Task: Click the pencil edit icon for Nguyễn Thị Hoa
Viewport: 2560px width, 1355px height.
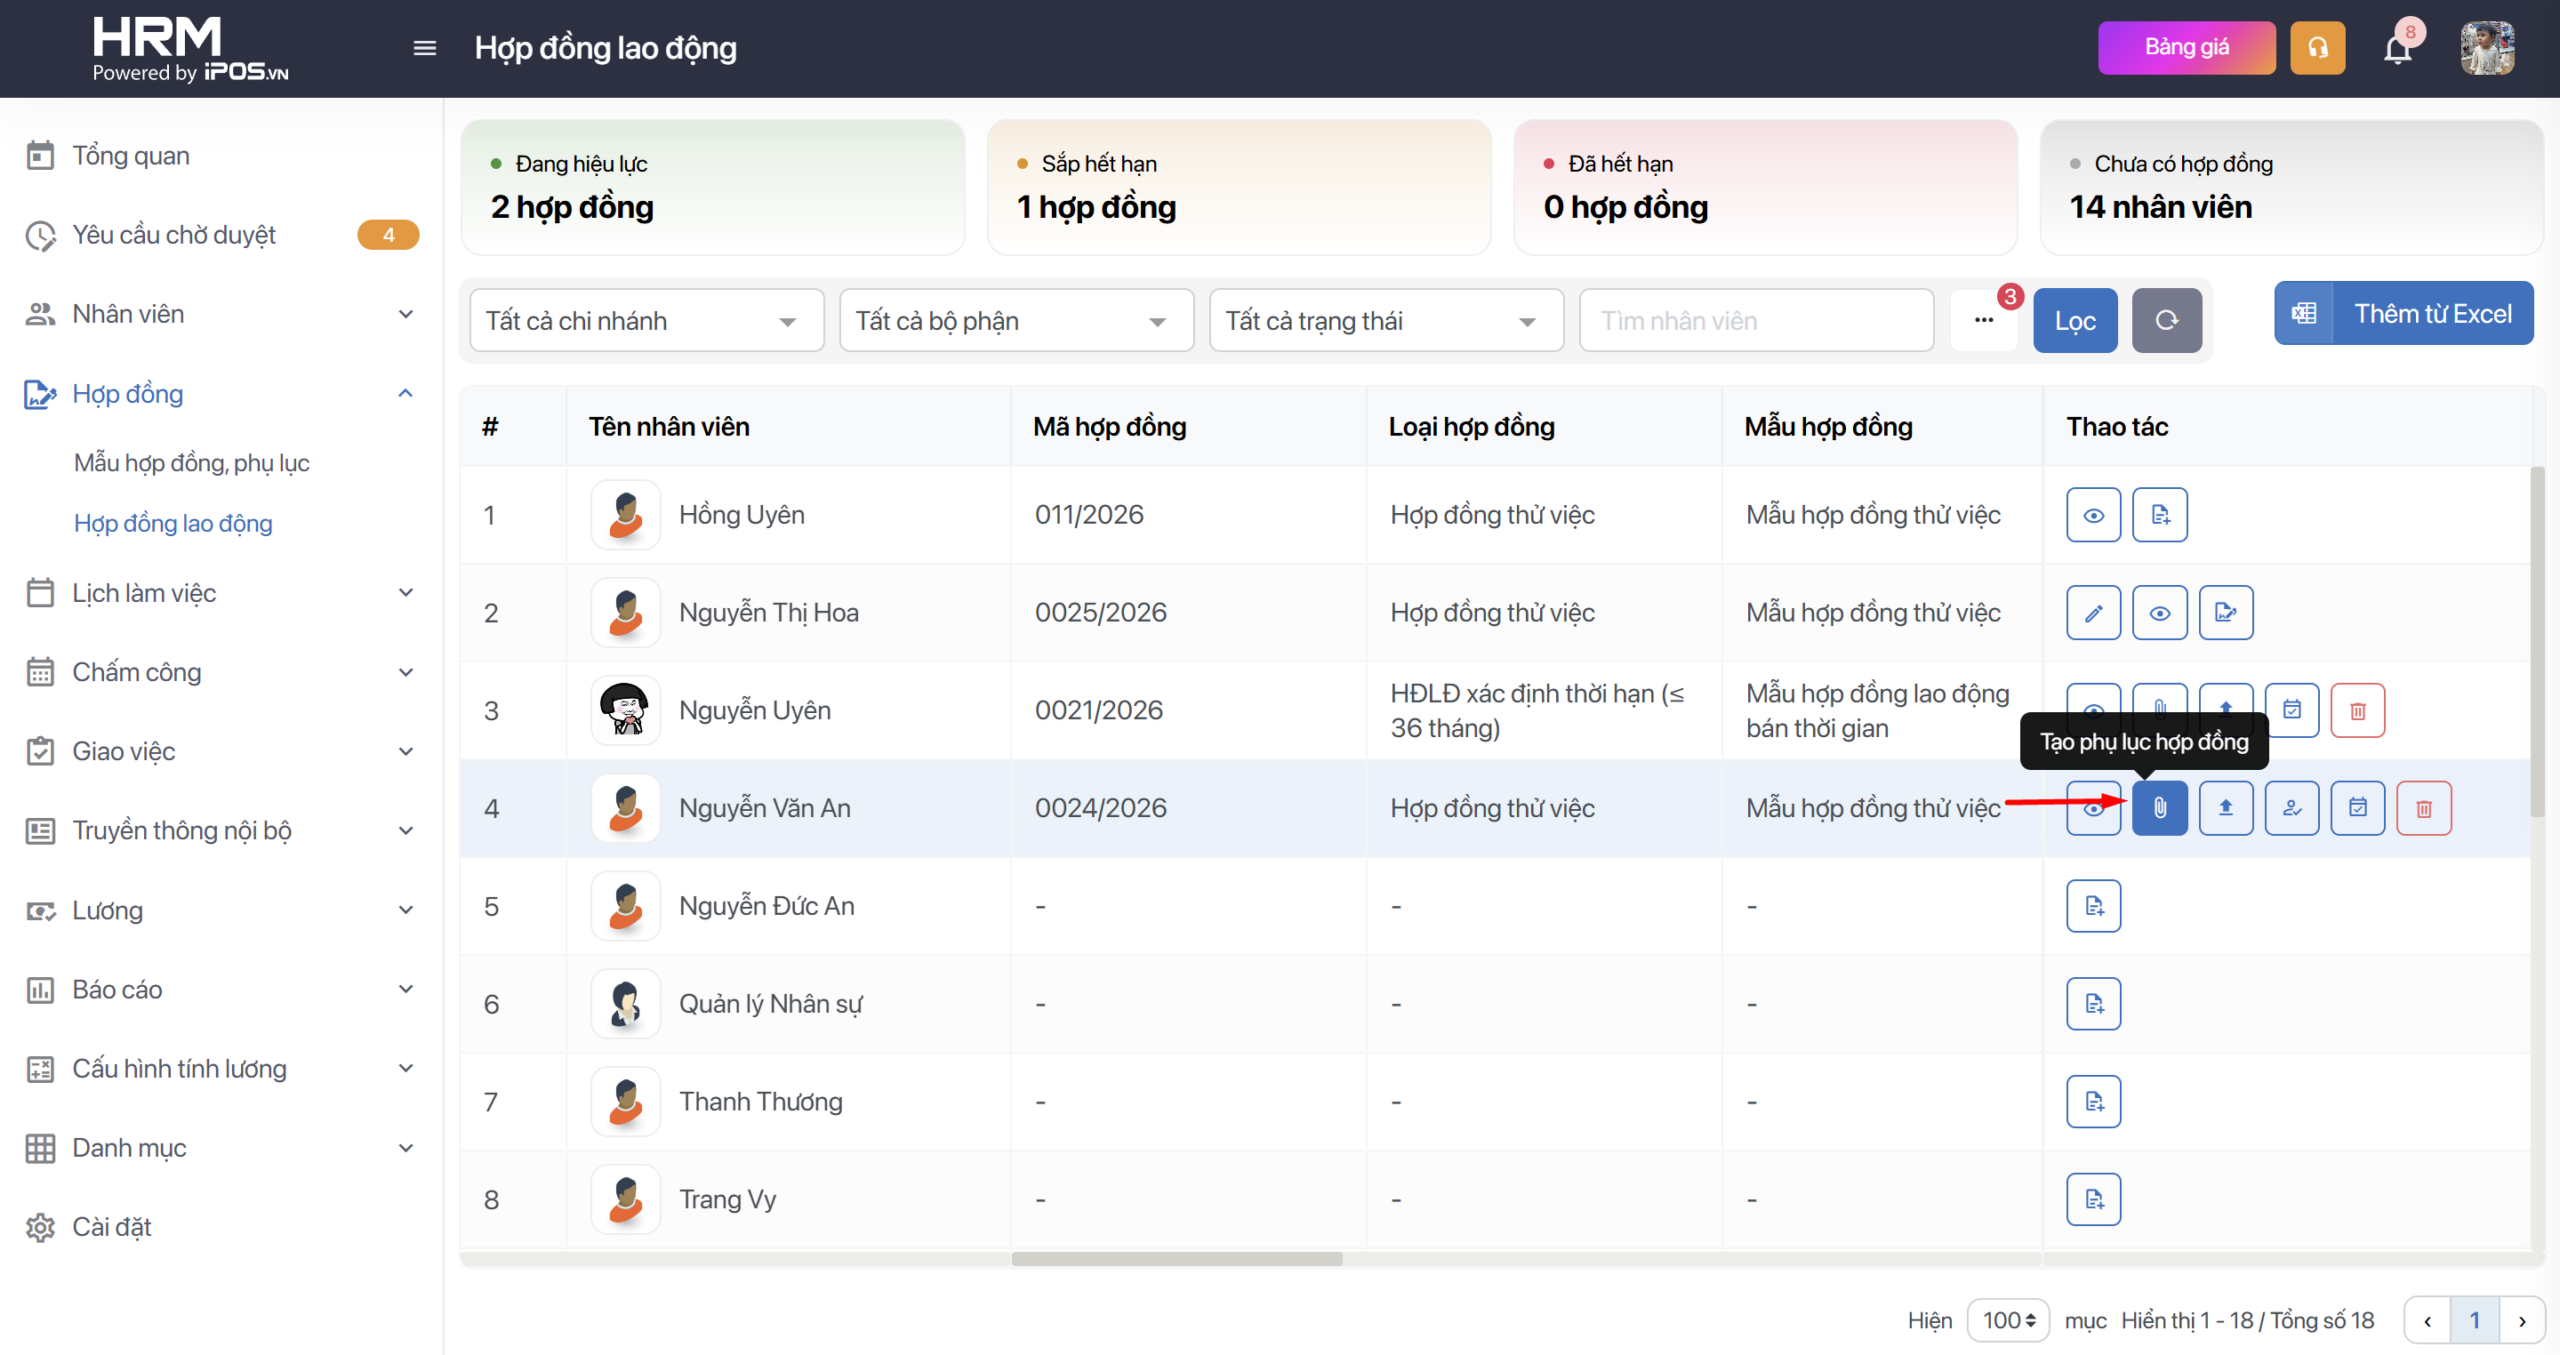Action: [x=2093, y=613]
